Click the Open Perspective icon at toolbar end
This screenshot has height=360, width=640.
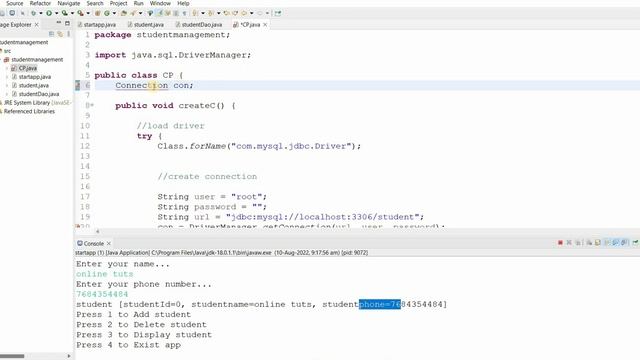coord(278,13)
